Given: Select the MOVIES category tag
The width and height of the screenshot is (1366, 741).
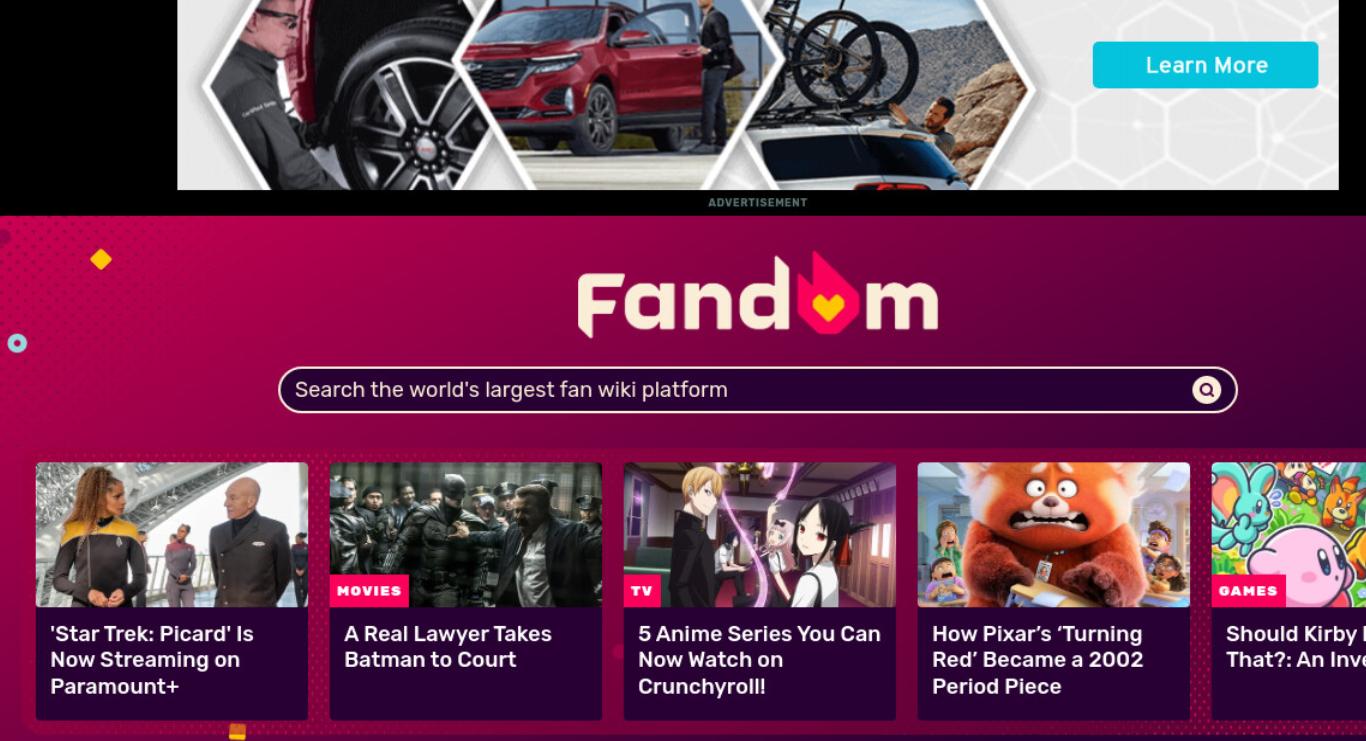Looking at the screenshot, I should click(x=369, y=591).
